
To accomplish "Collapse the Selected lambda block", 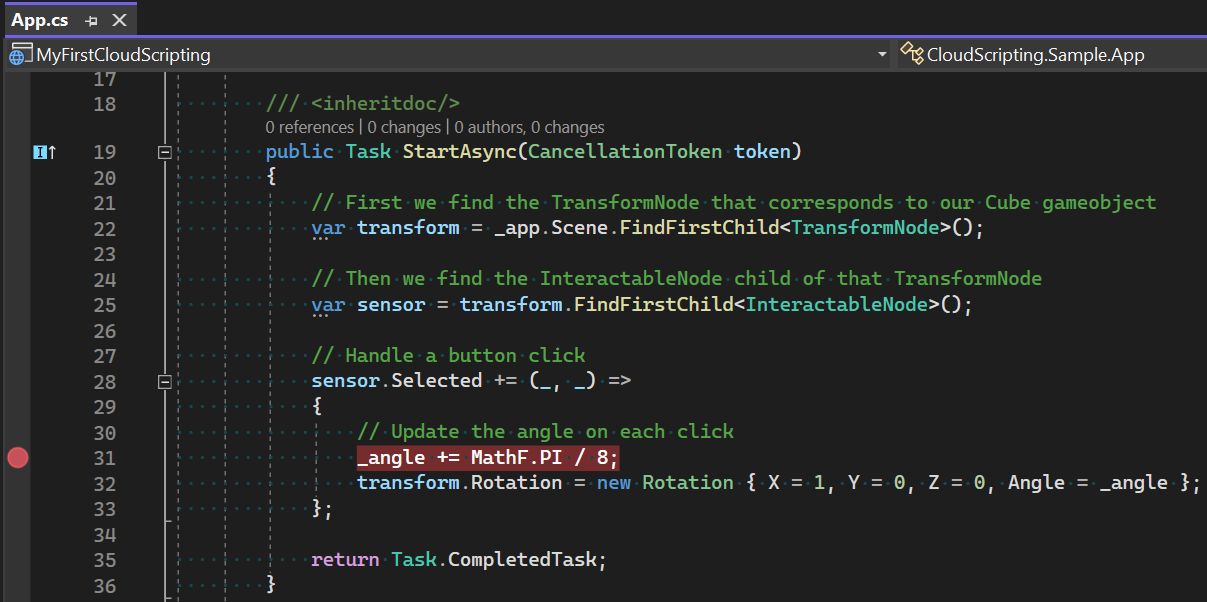I will click(x=164, y=381).
